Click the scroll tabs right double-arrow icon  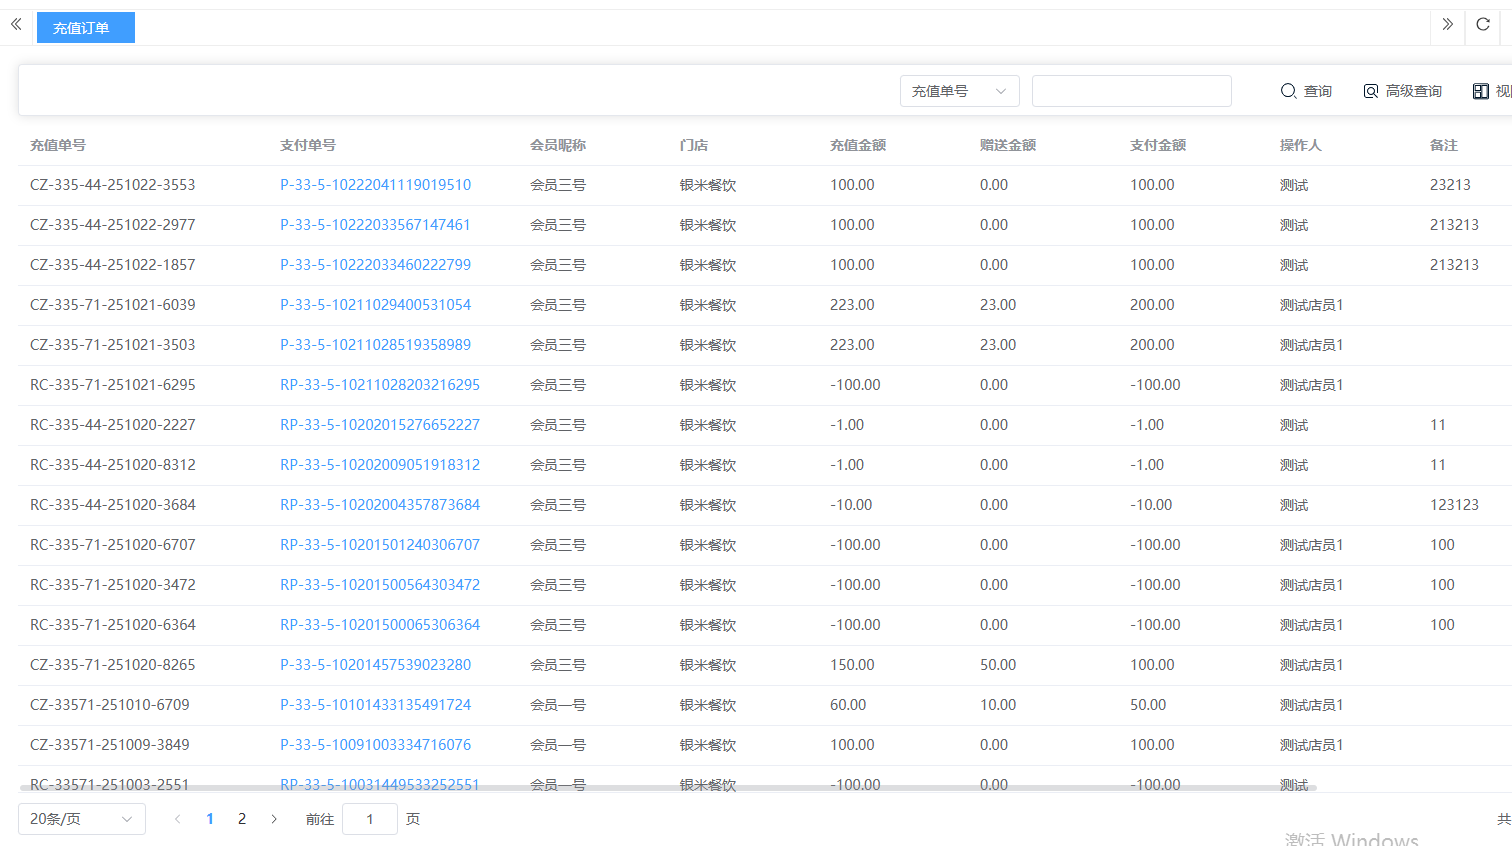(x=1447, y=24)
